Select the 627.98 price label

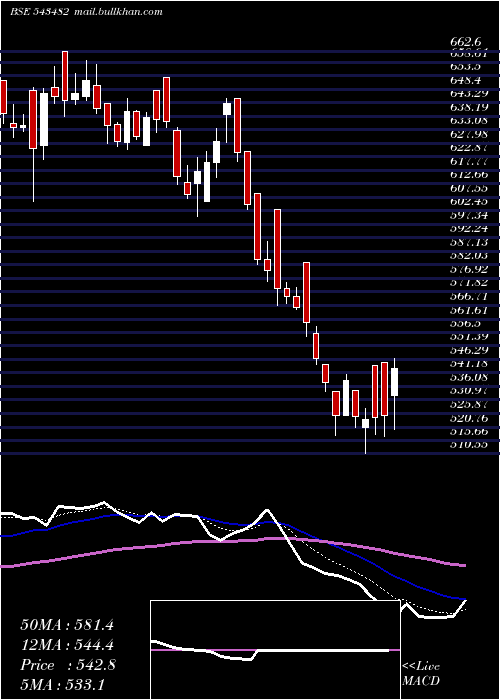click(x=469, y=135)
